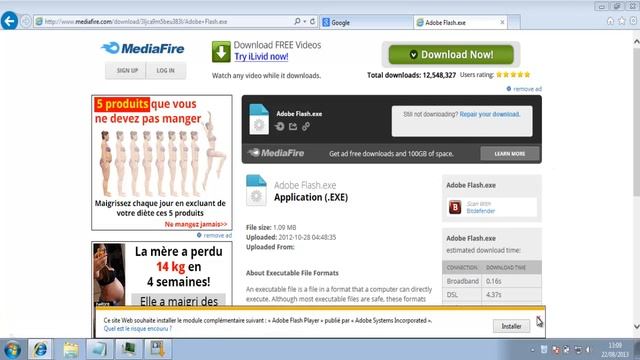The width and height of the screenshot is (640, 360).
Task: Go forward with the browser forward arrow
Action: [x=26, y=21]
